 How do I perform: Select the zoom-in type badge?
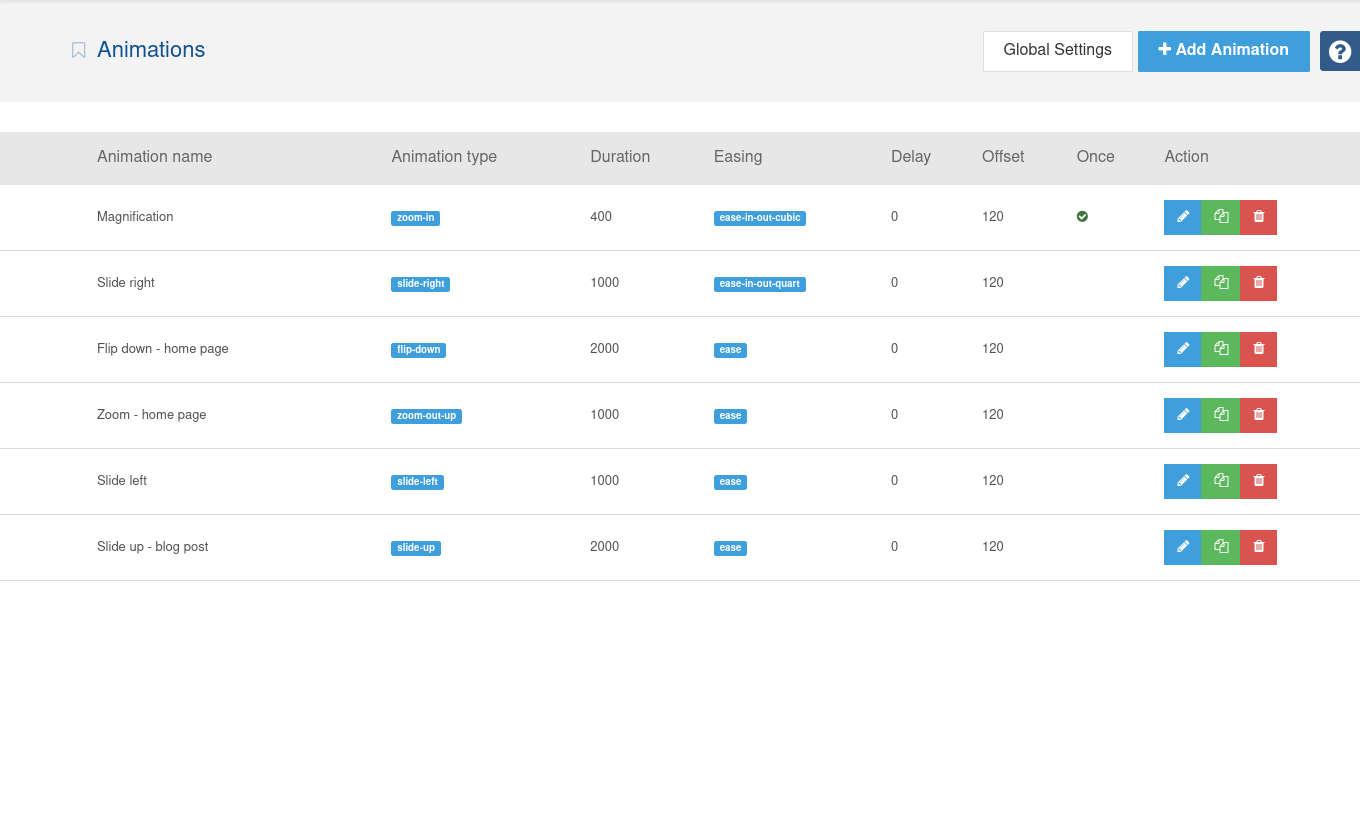415,218
